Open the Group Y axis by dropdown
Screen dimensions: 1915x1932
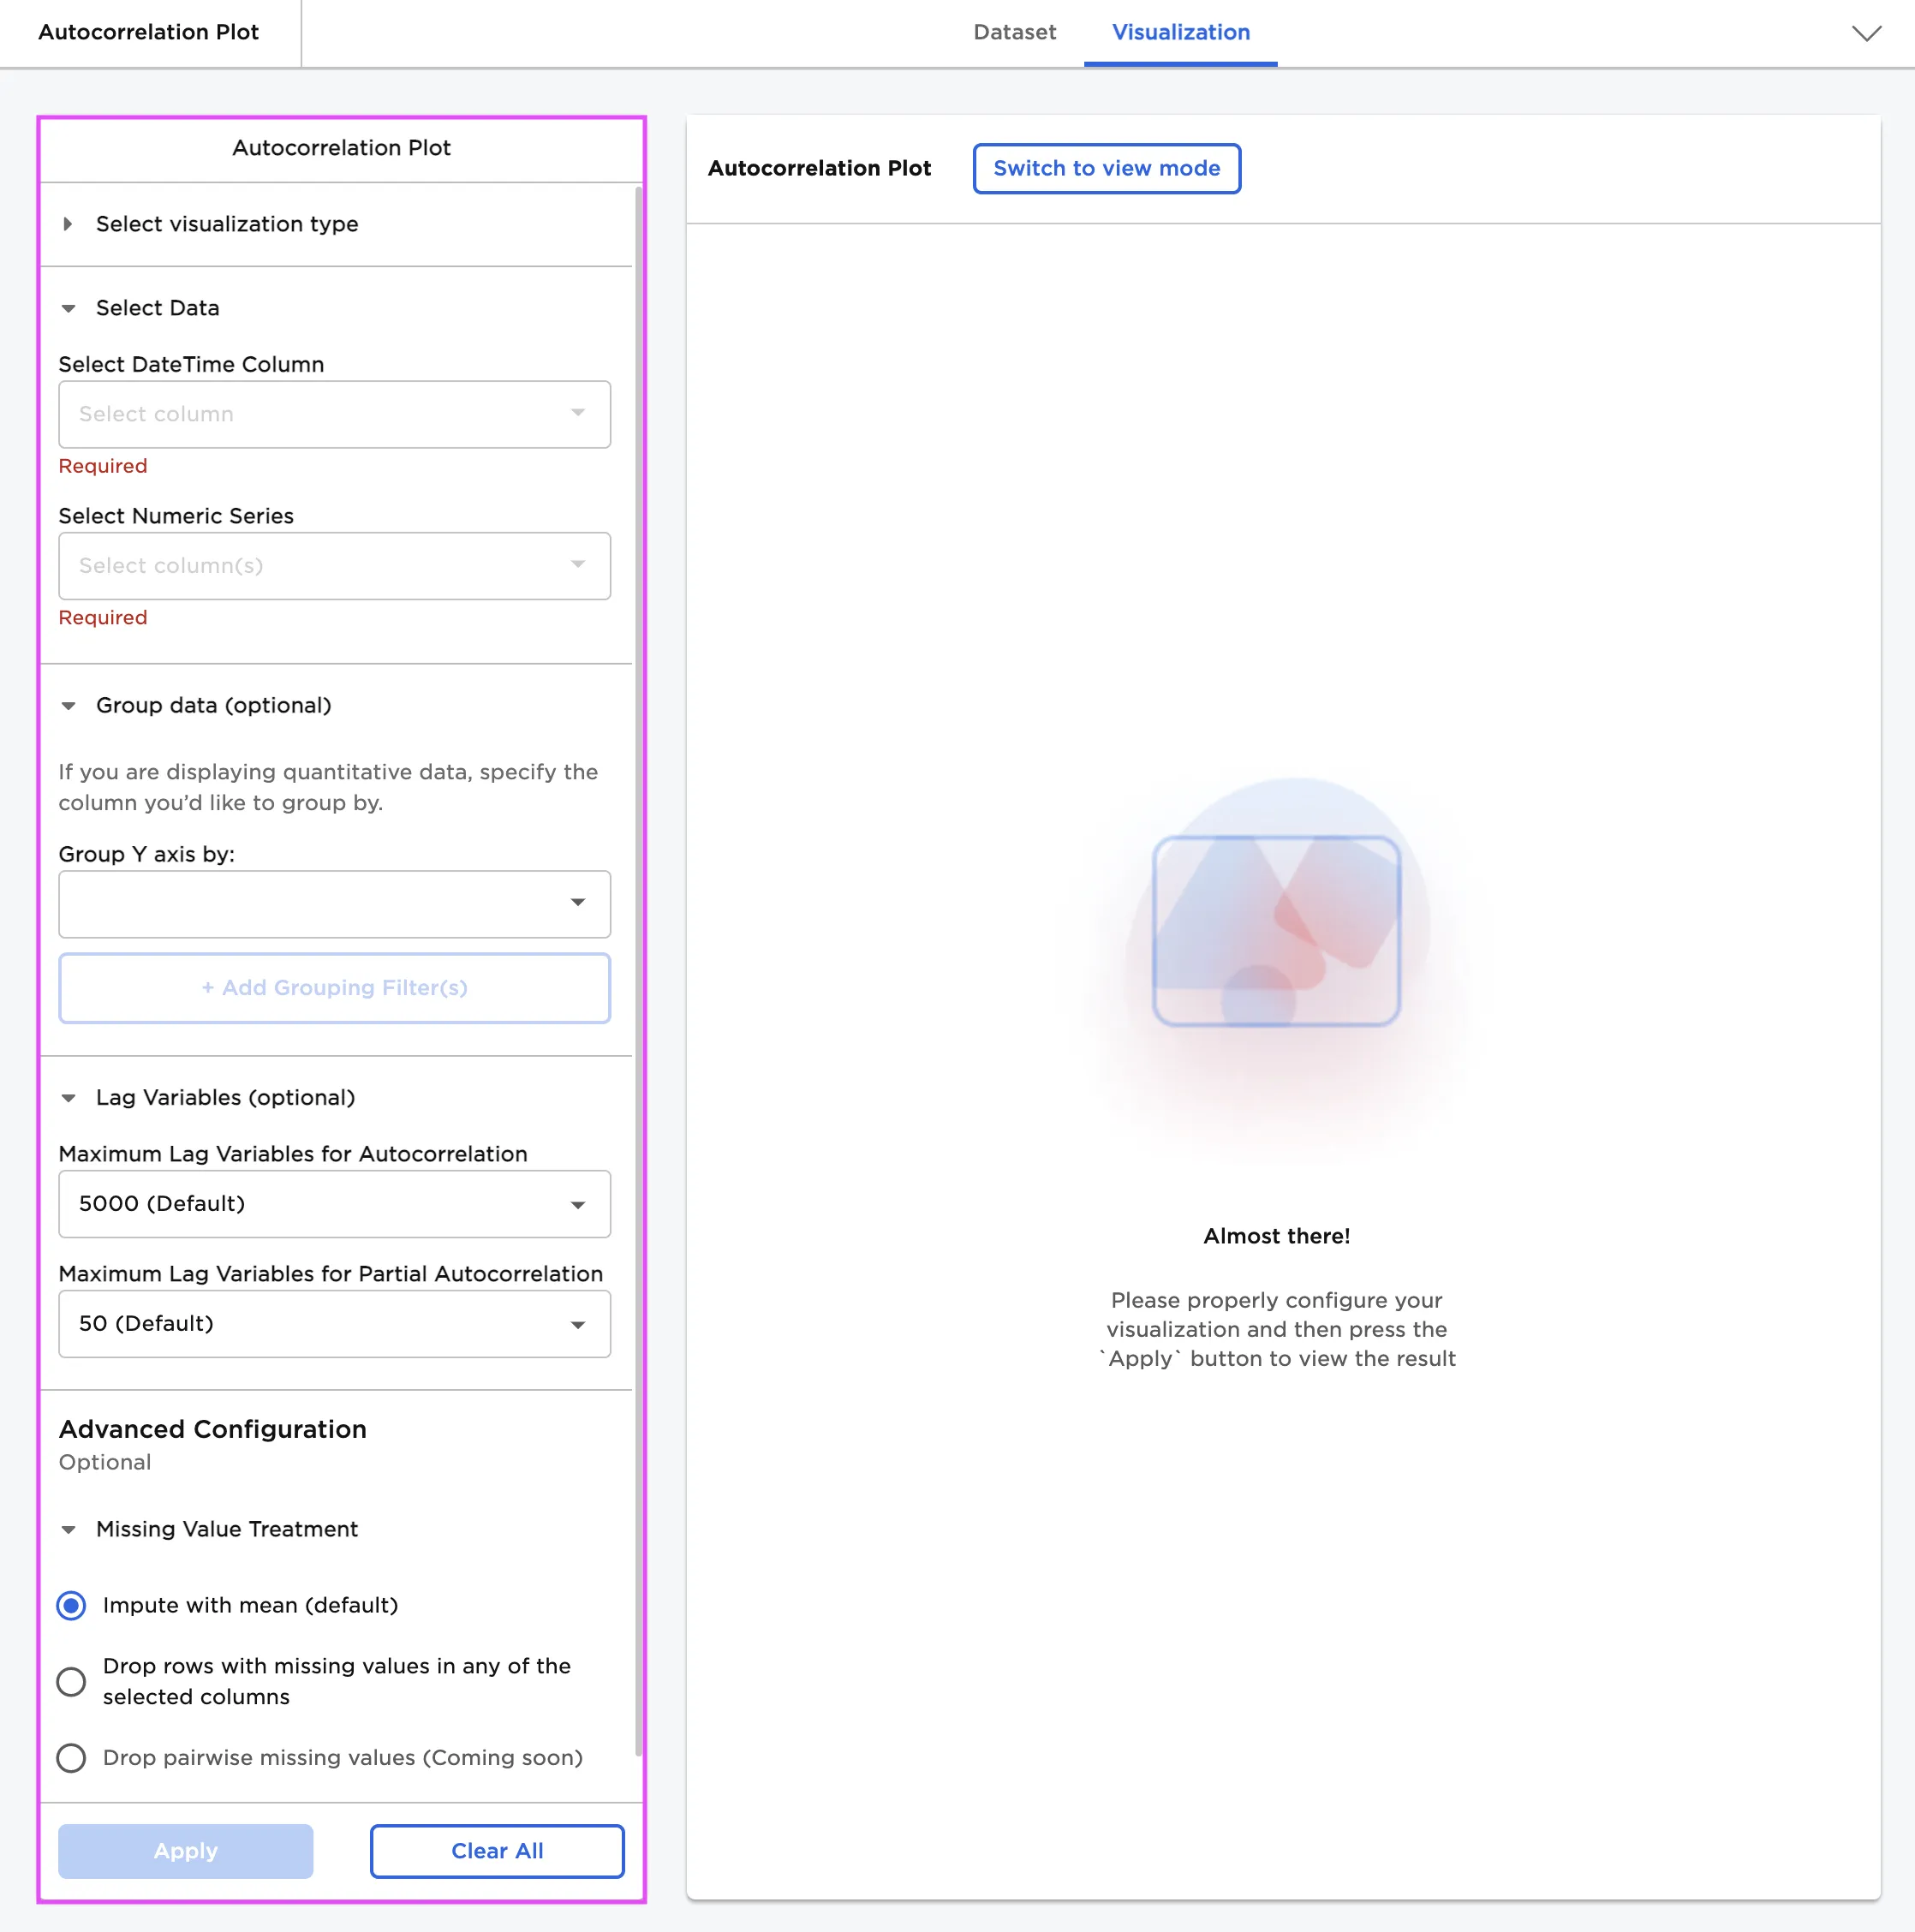point(334,904)
